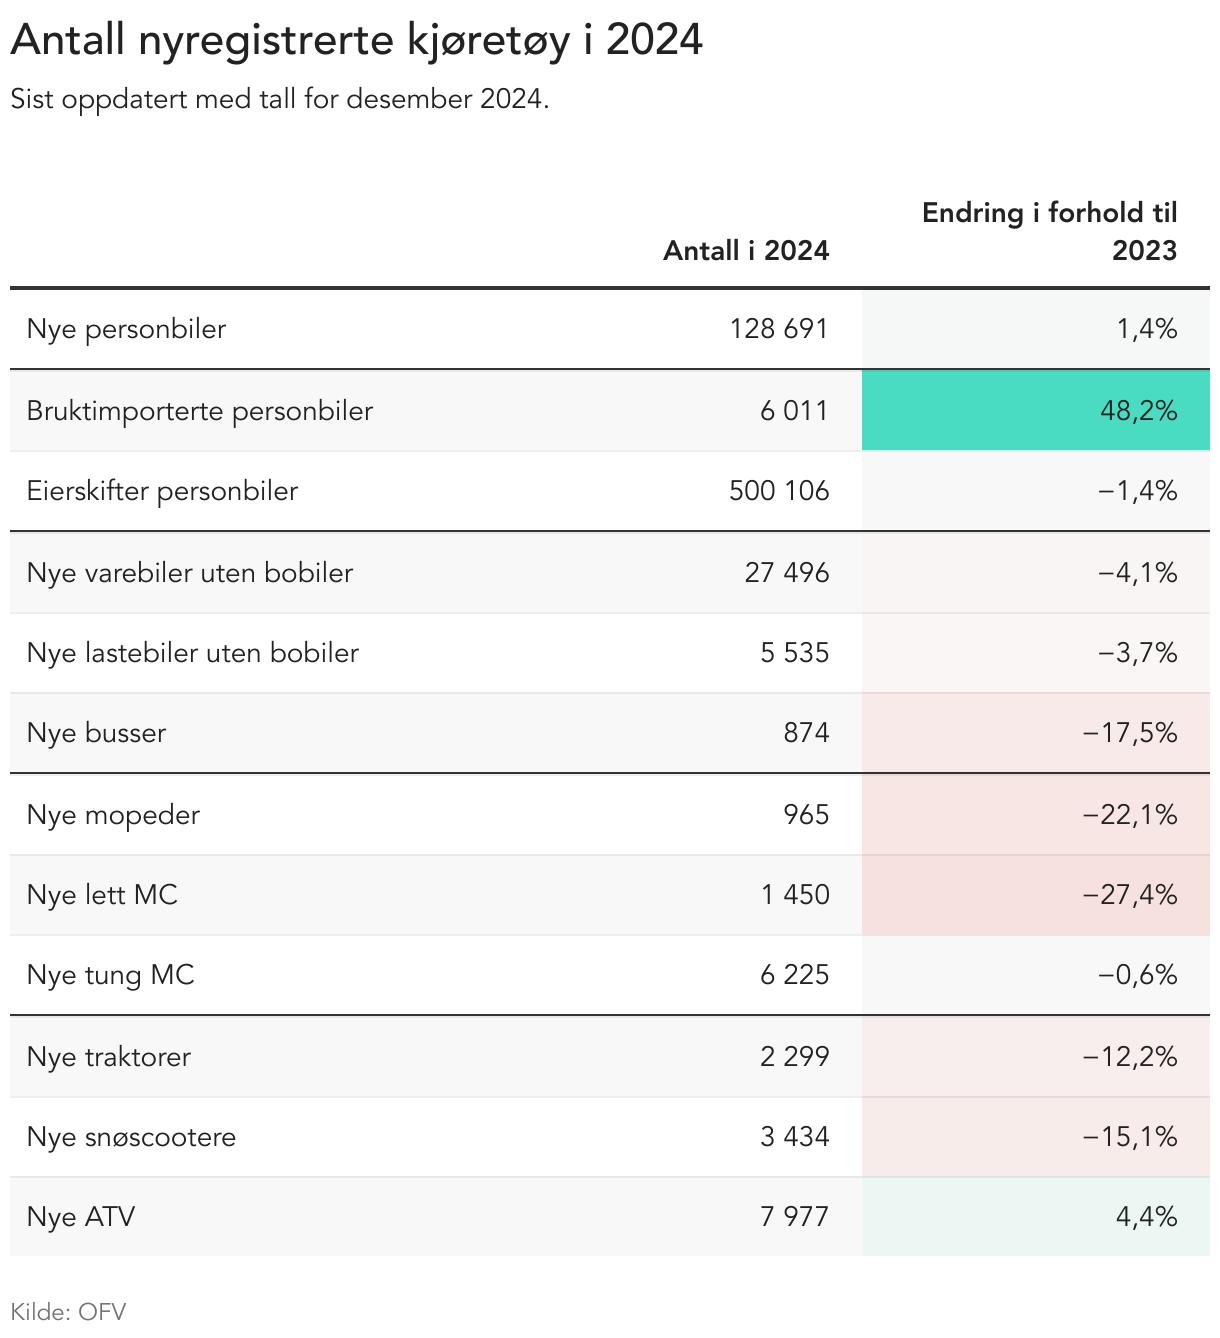Select the −27,4% cell for lett MC
The image size is (1220, 1338).
(x=1130, y=895)
